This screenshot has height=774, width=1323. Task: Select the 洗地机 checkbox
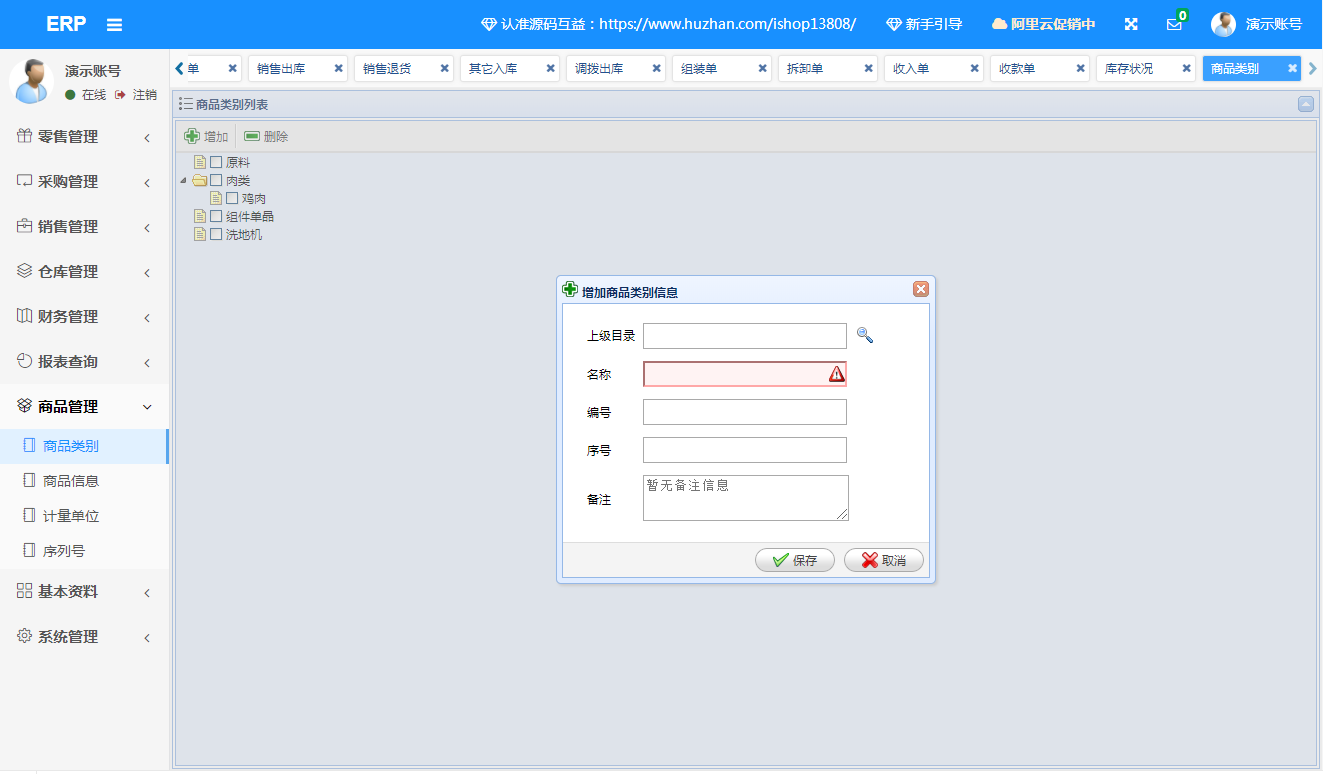(216, 234)
